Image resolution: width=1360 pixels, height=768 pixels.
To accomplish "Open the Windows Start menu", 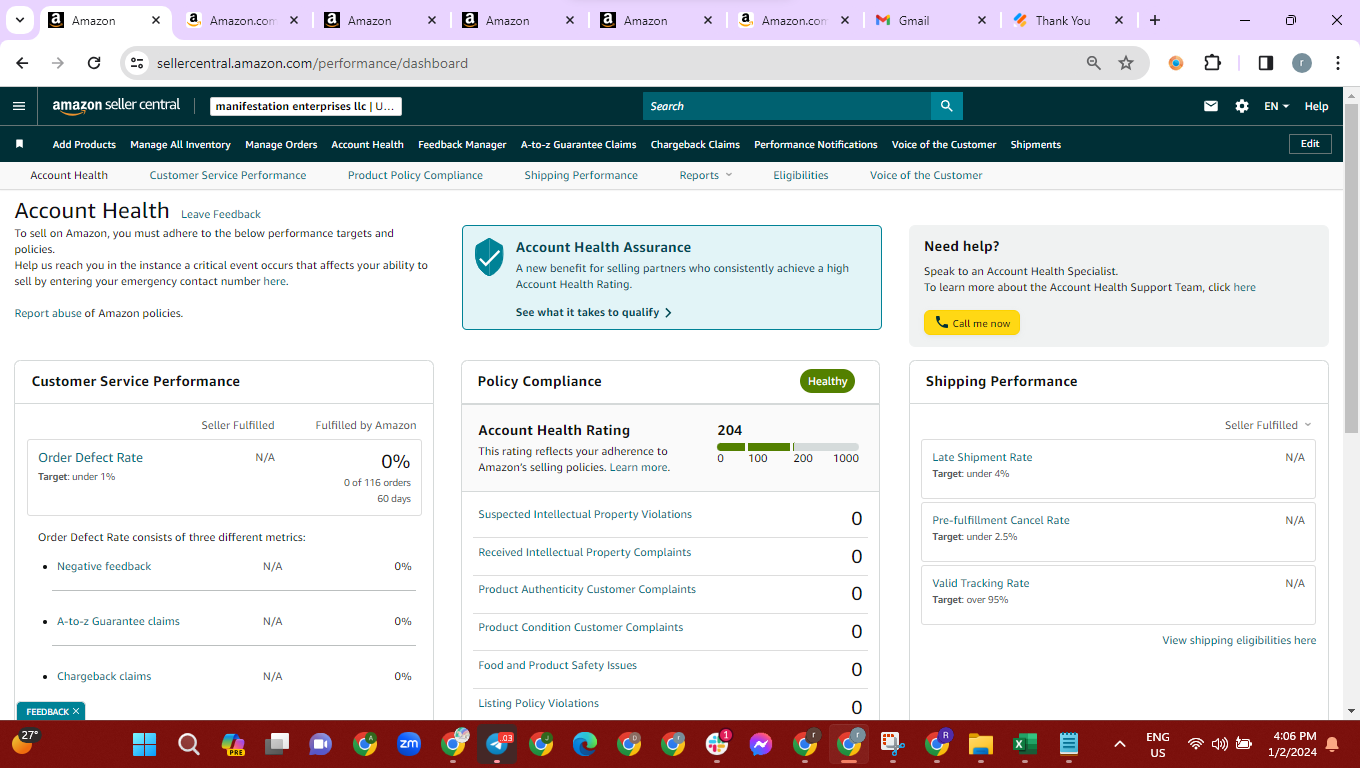I will coord(145,744).
